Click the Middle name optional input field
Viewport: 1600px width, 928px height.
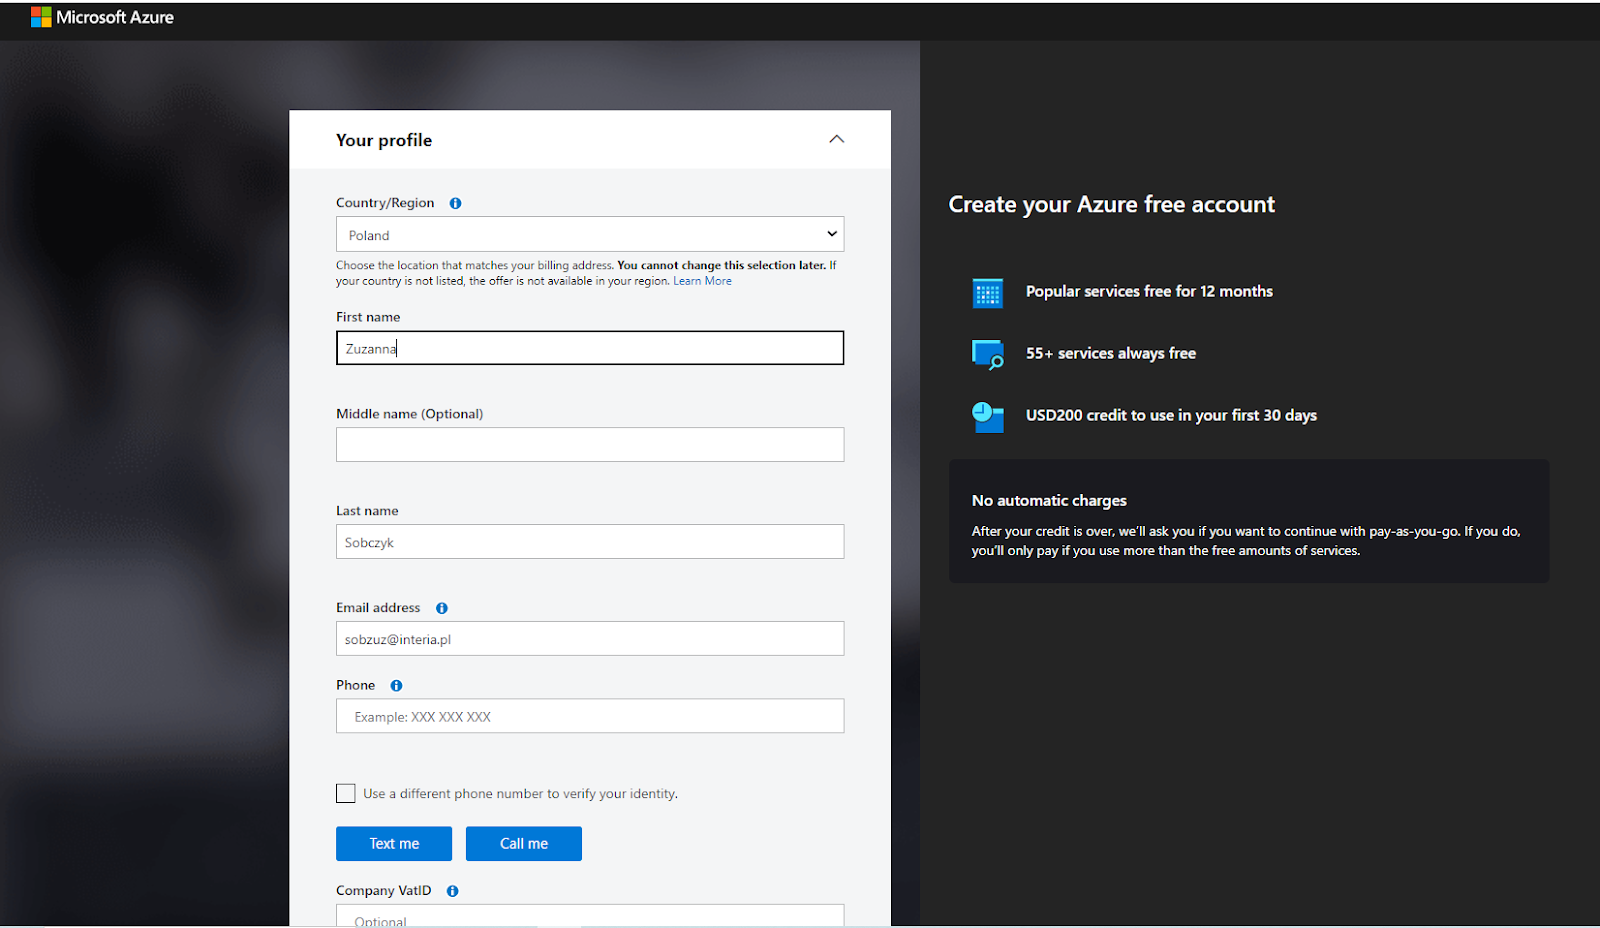589,445
